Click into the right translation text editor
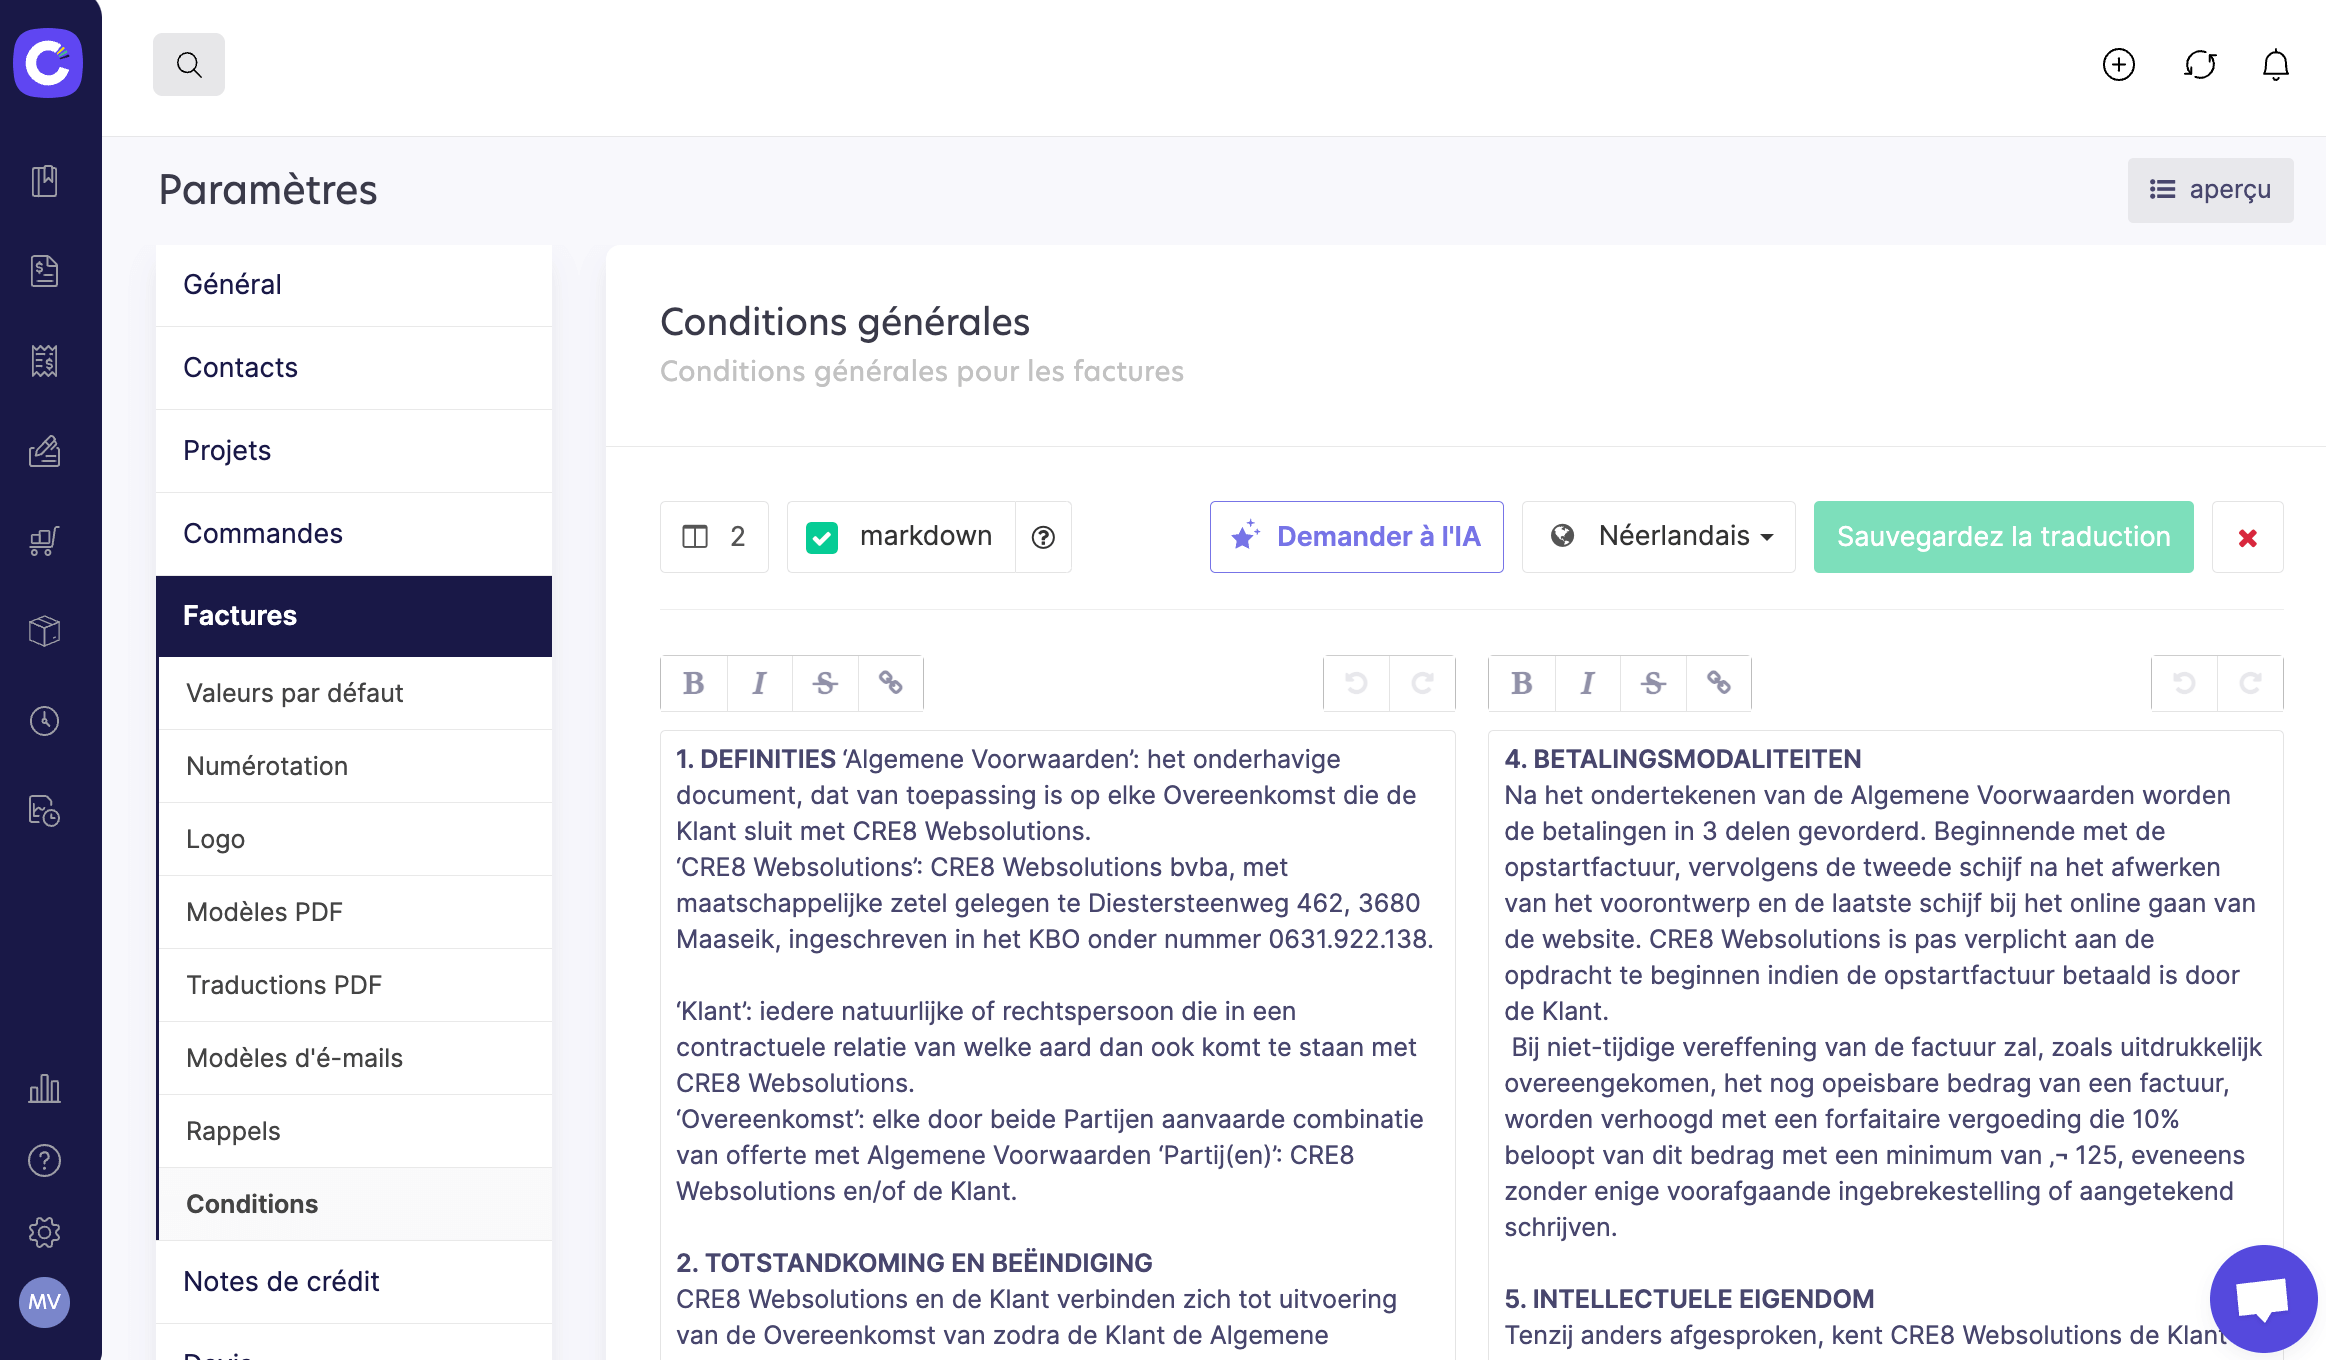The height and width of the screenshot is (1360, 2326). [x=1886, y=1045]
